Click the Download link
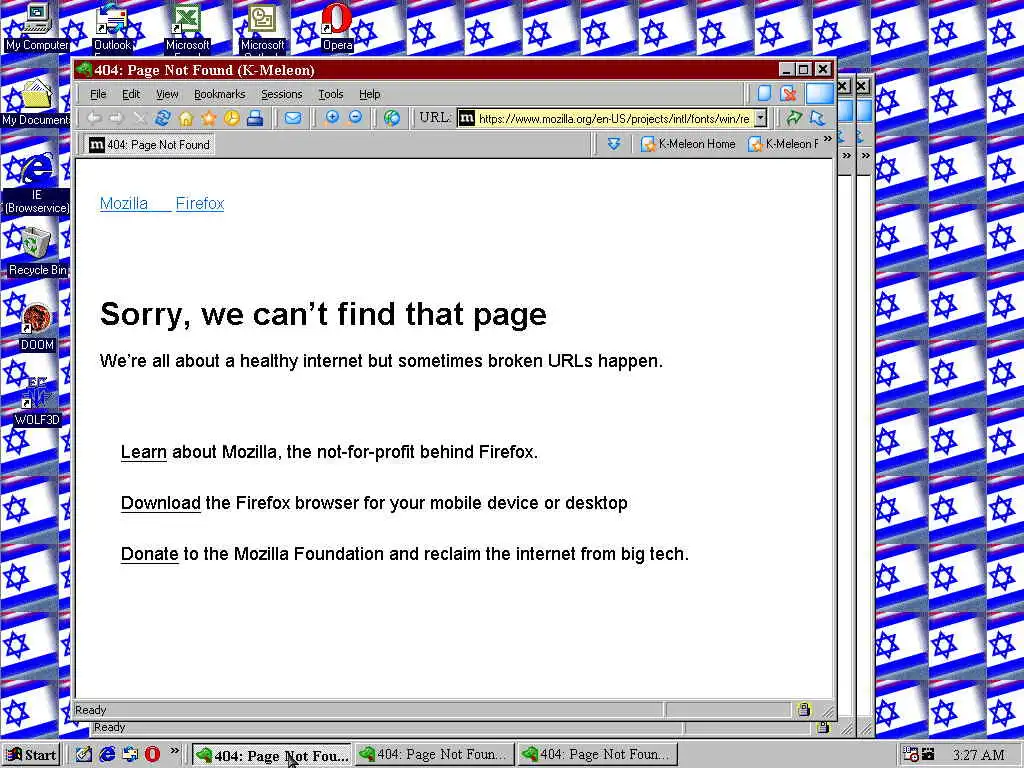Viewport: 1024px width, 768px height. point(161,503)
